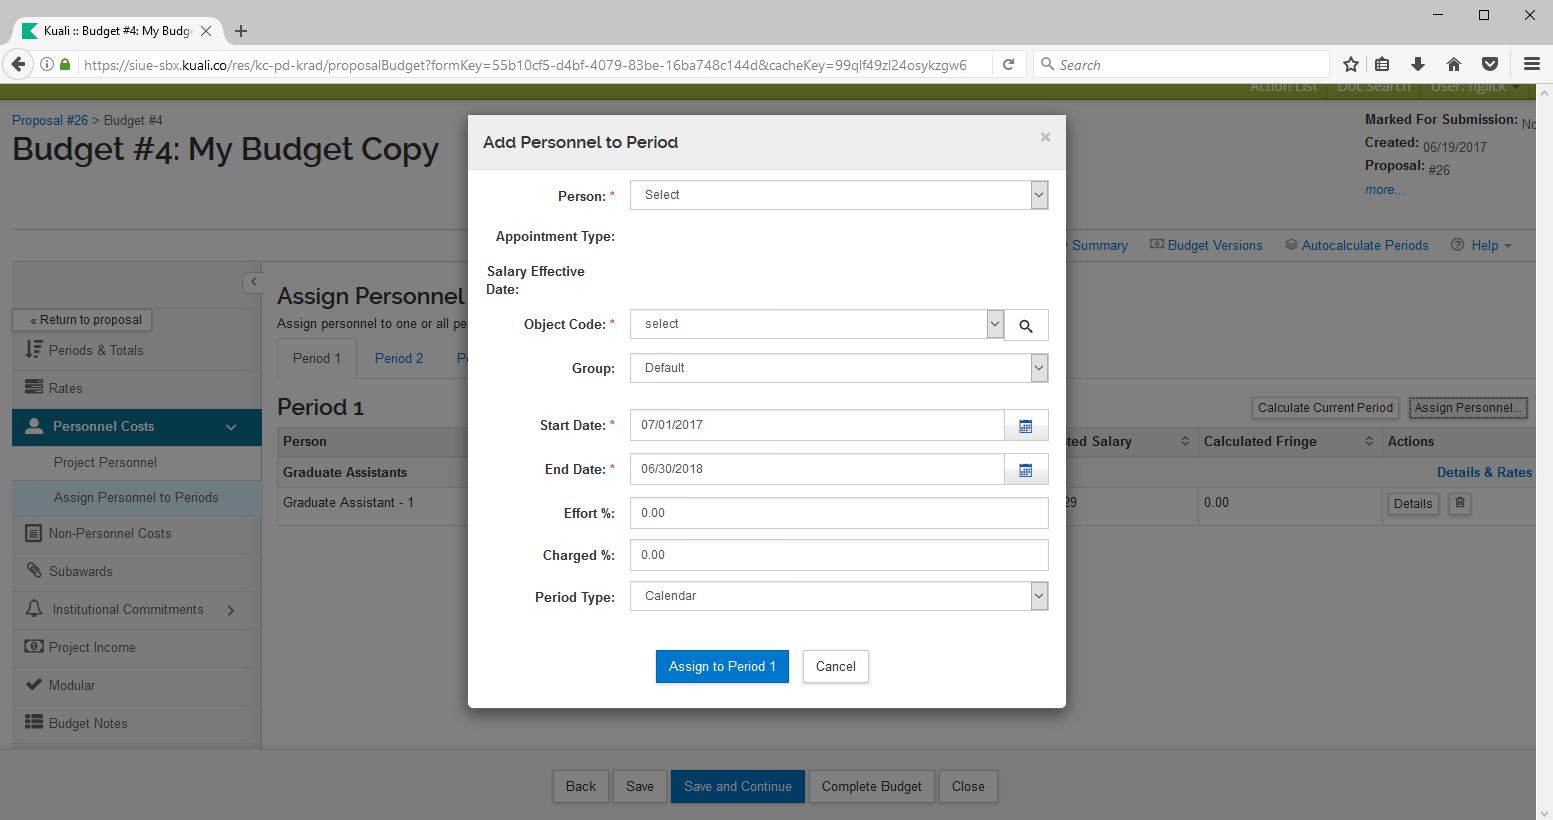Switch to the Period 2 tab
The image size is (1553, 820).
(399, 358)
